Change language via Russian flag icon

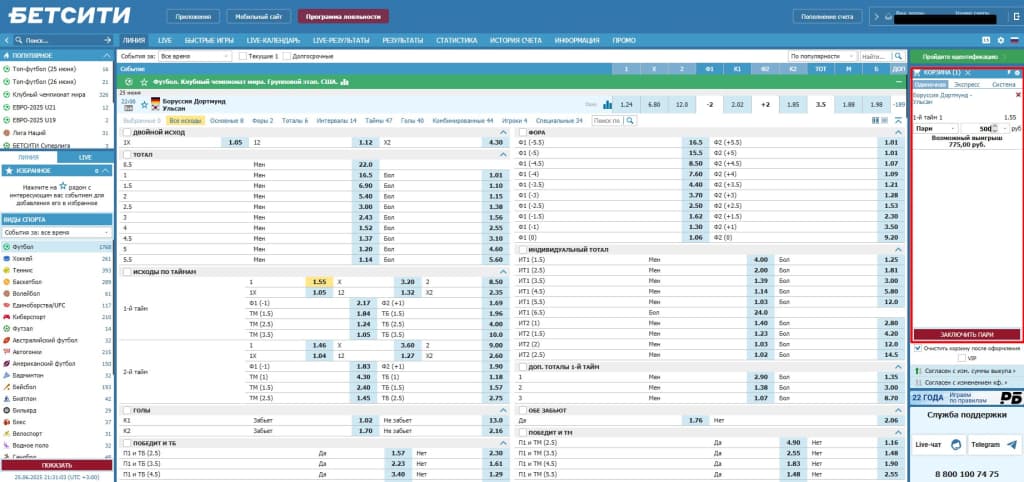click(1015, 40)
